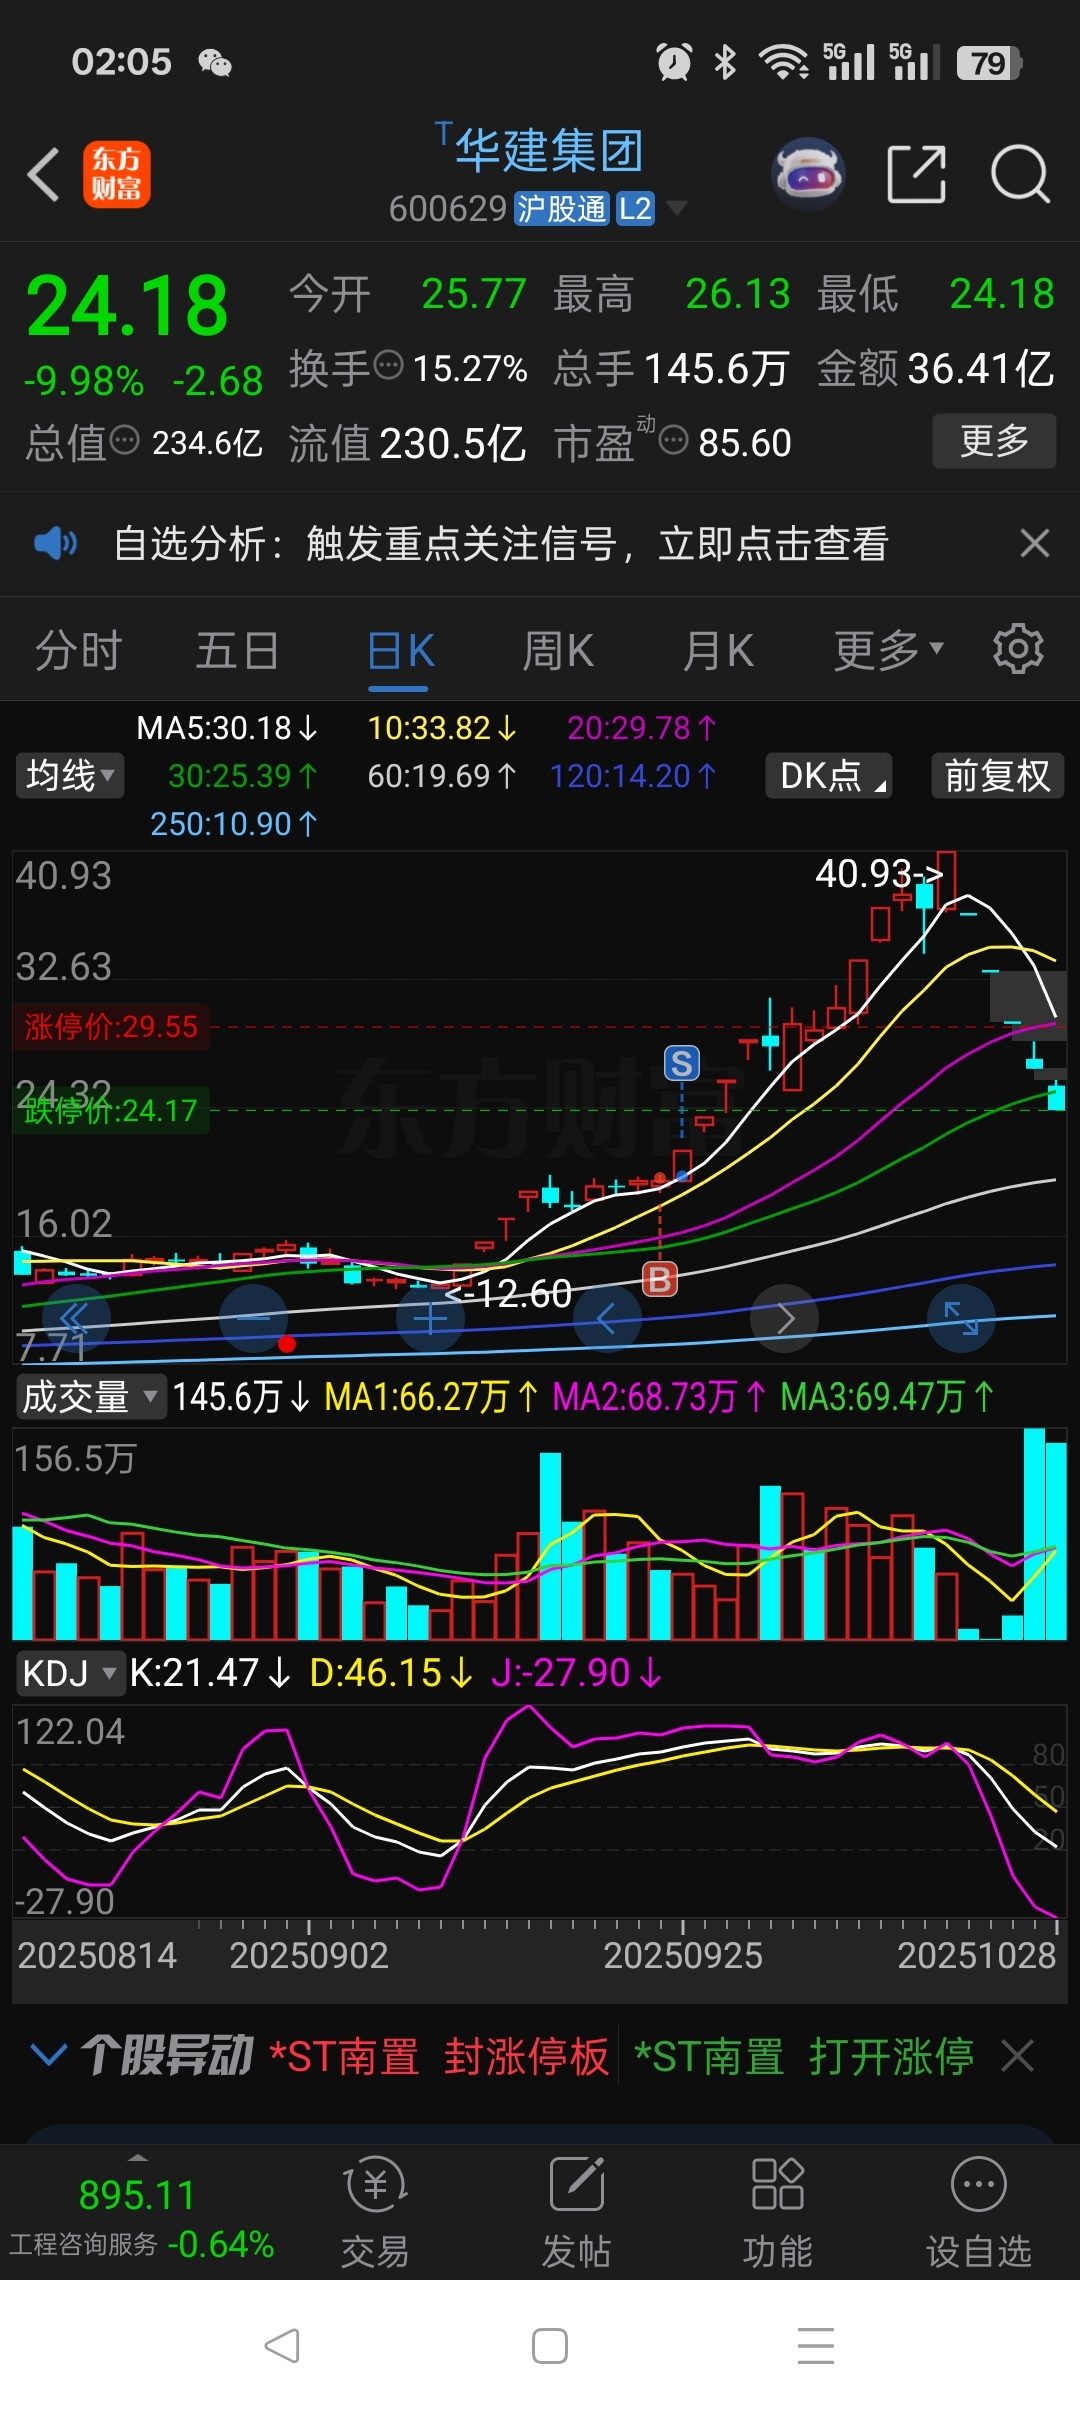Image resolution: width=1080 pixels, height=2412 pixels.
Task: Open chart settings gear icon
Action: [x=1018, y=649]
